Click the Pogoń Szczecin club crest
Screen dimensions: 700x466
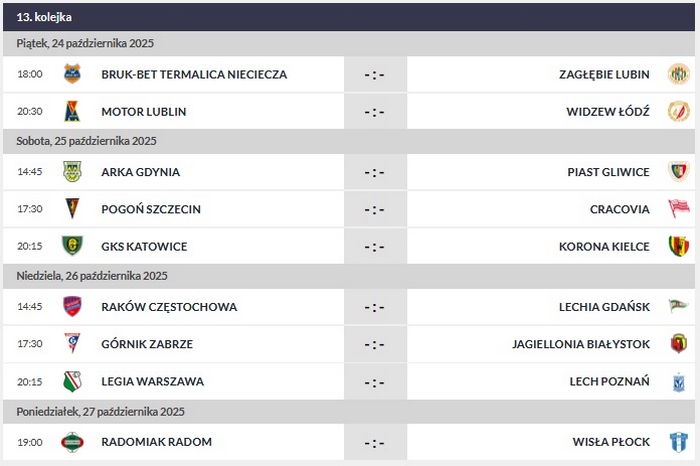pyautogui.click(x=72, y=209)
